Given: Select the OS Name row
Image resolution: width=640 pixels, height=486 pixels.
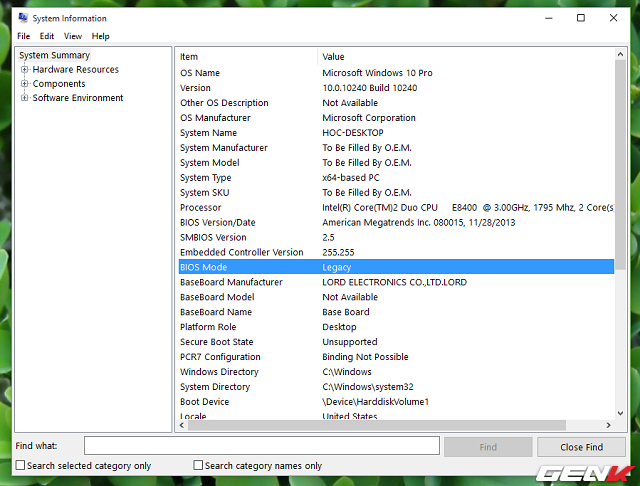Looking at the screenshot, I should [x=396, y=73].
